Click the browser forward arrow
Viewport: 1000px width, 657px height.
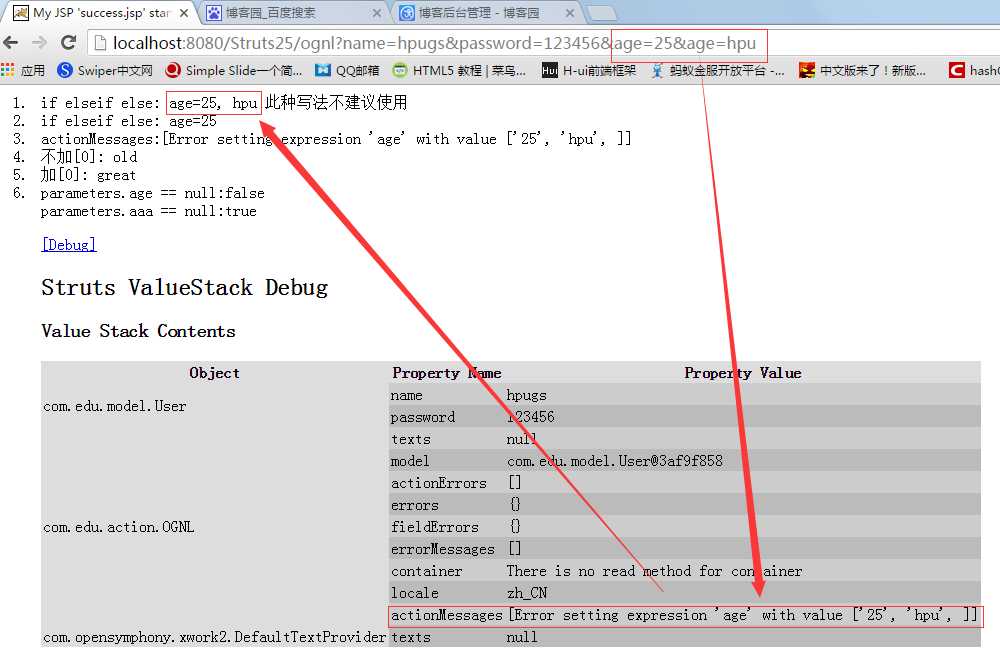click(x=40, y=43)
